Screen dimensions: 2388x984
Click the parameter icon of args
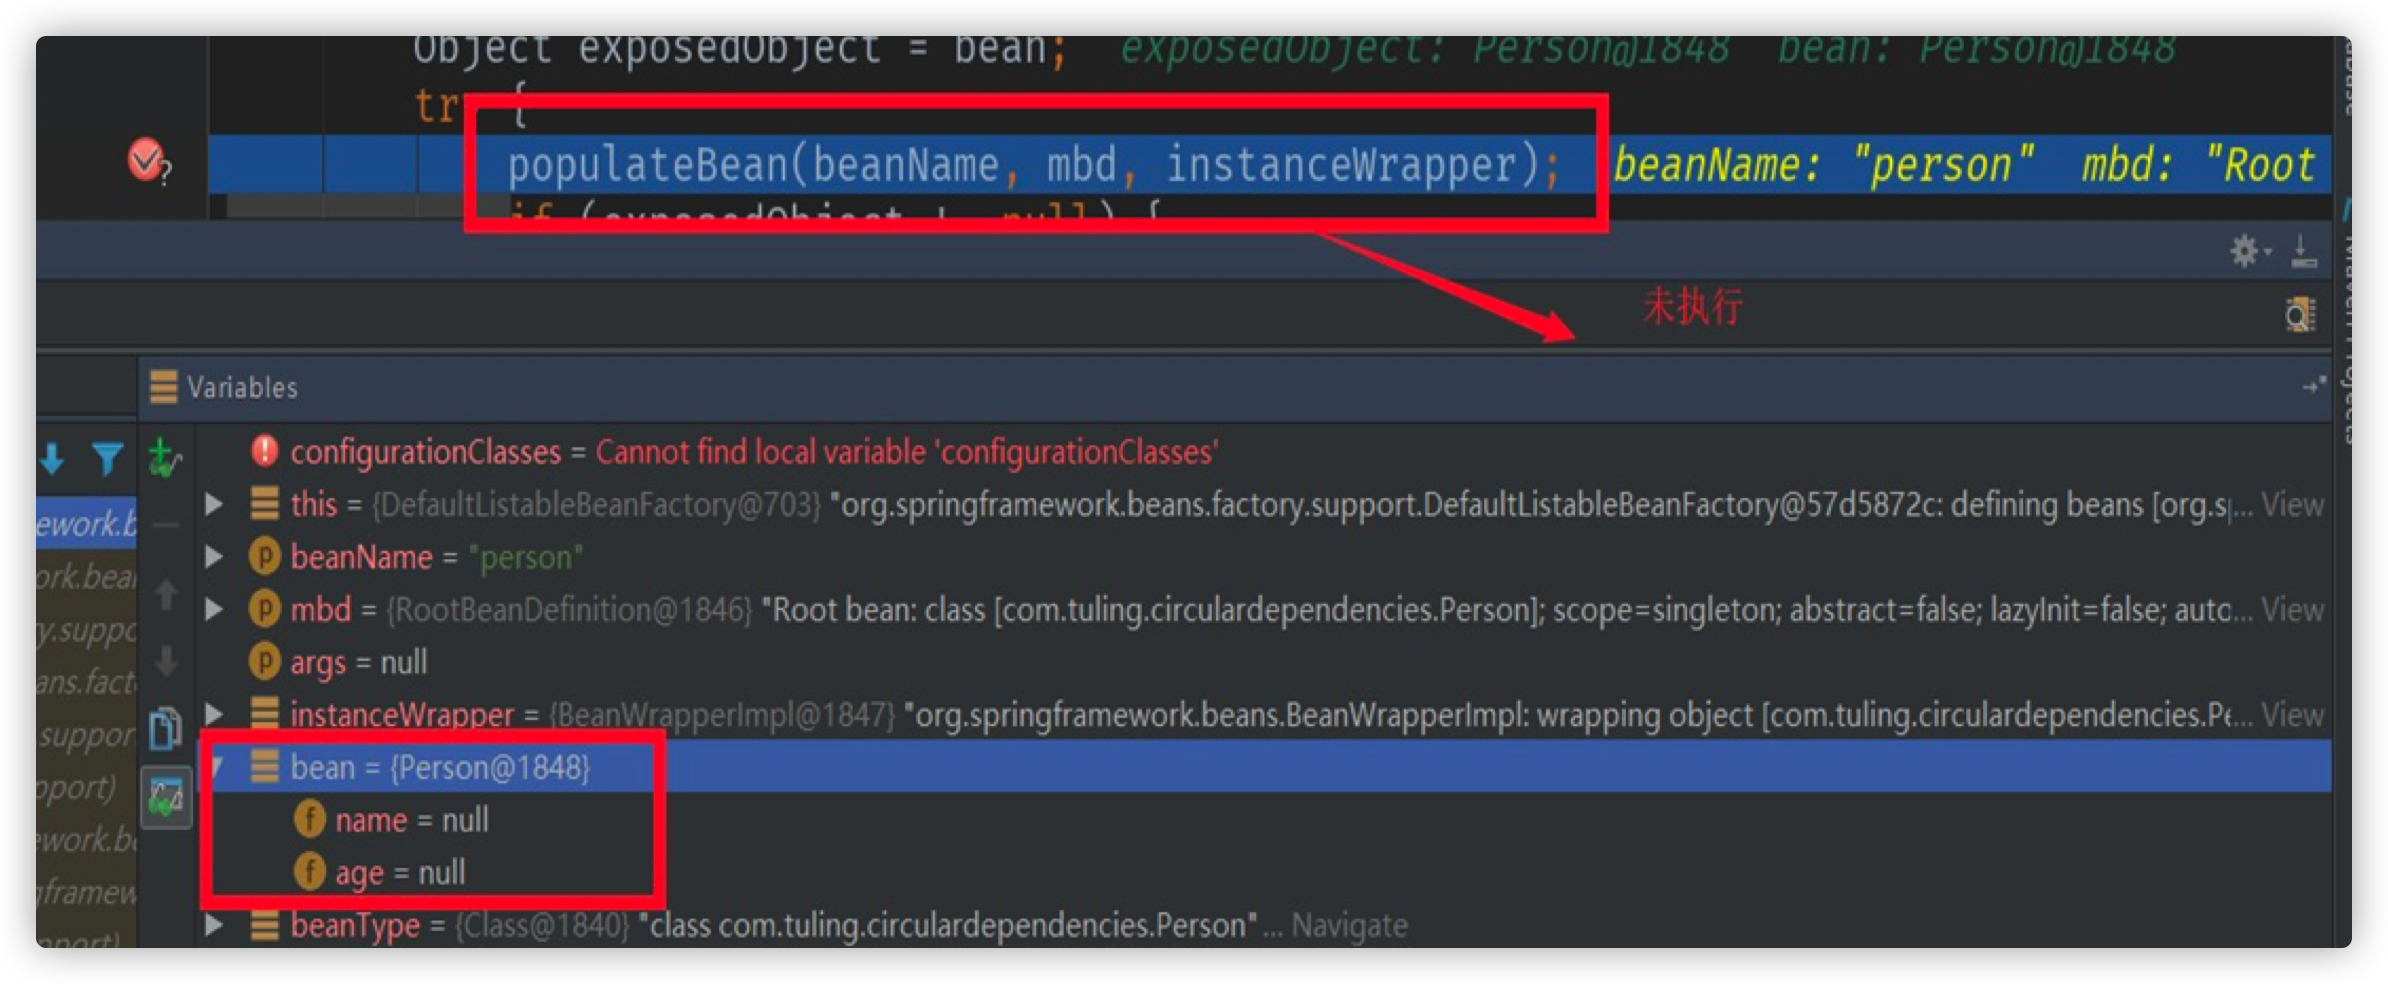pos(264,661)
